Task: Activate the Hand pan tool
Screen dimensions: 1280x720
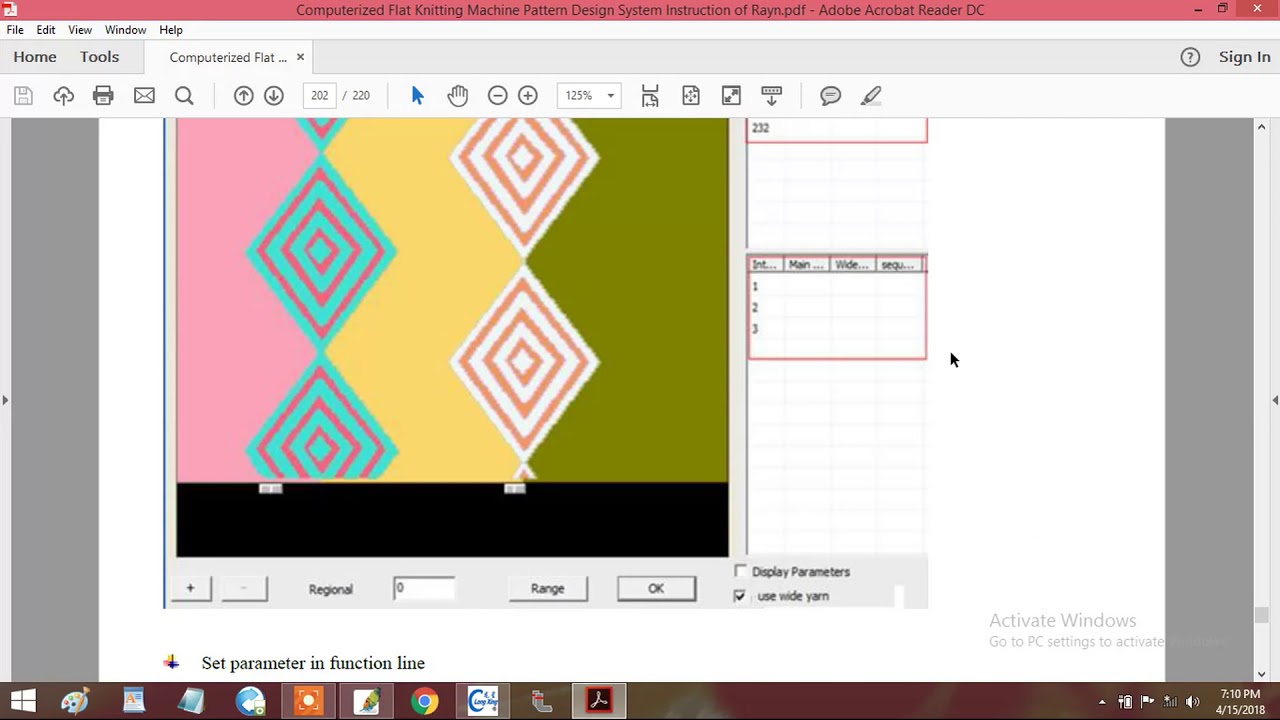Action: click(x=457, y=96)
